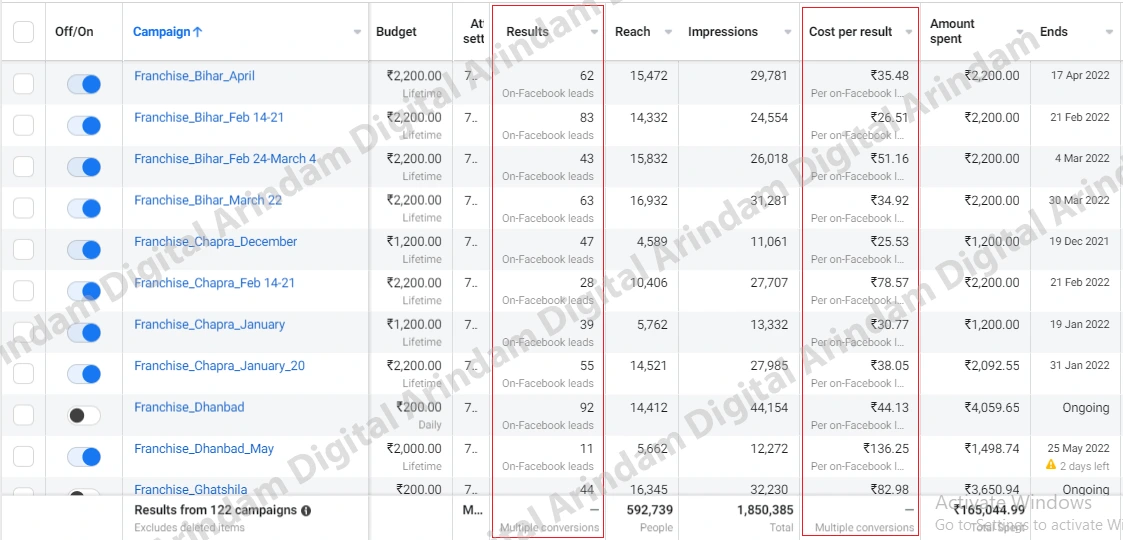Screen dimensions: 1123x540
Task: Open the Amount spent column dropdown
Action: (1021, 33)
